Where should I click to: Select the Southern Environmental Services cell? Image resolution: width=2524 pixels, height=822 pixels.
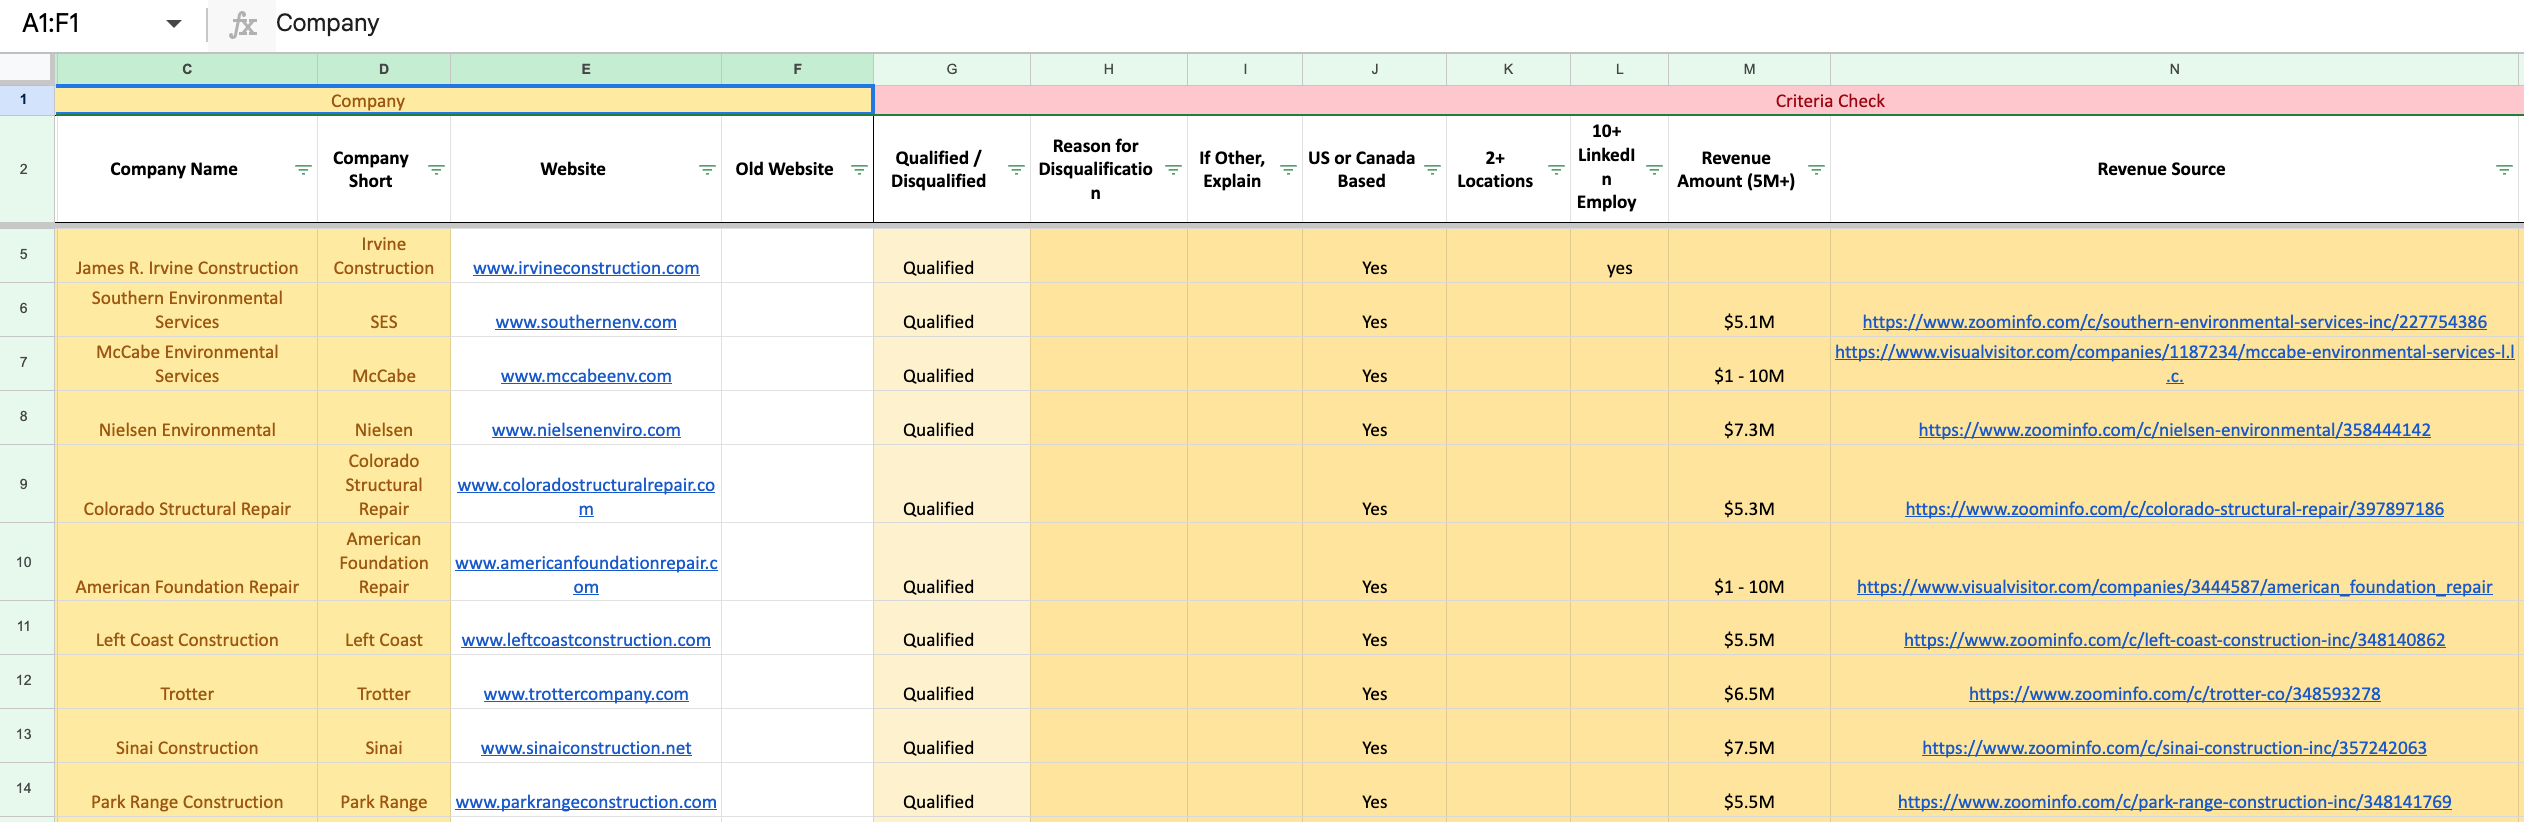point(187,310)
